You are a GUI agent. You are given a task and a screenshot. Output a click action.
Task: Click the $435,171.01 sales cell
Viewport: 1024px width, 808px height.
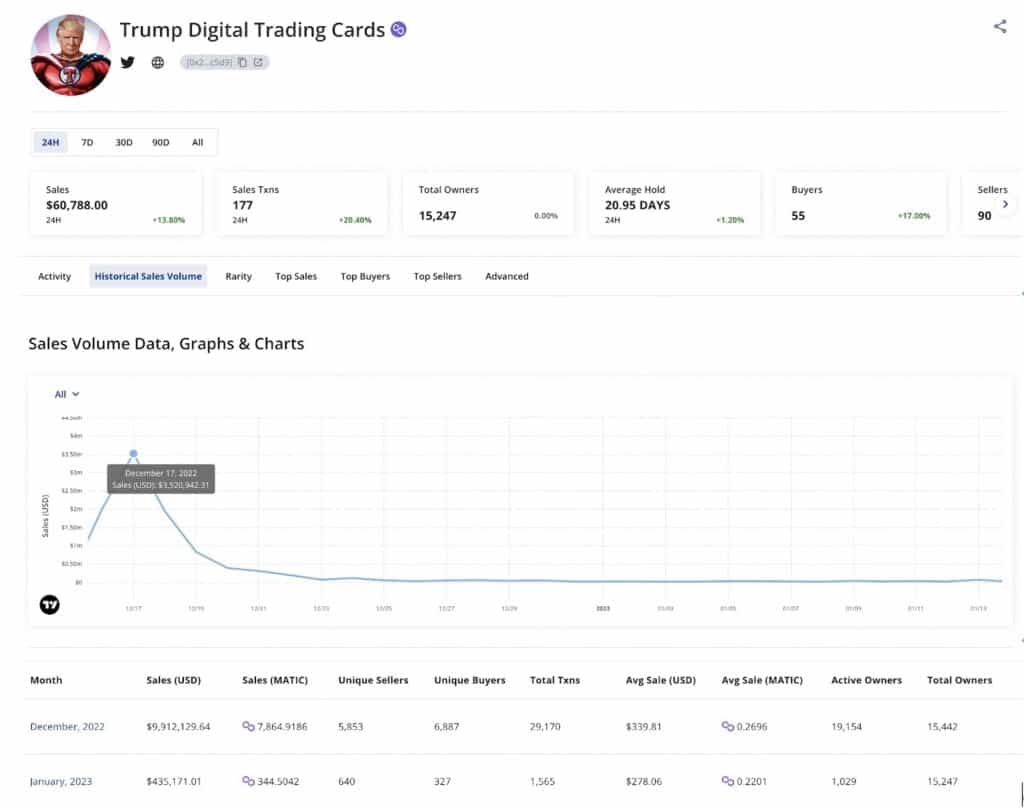[x=174, y=781]
